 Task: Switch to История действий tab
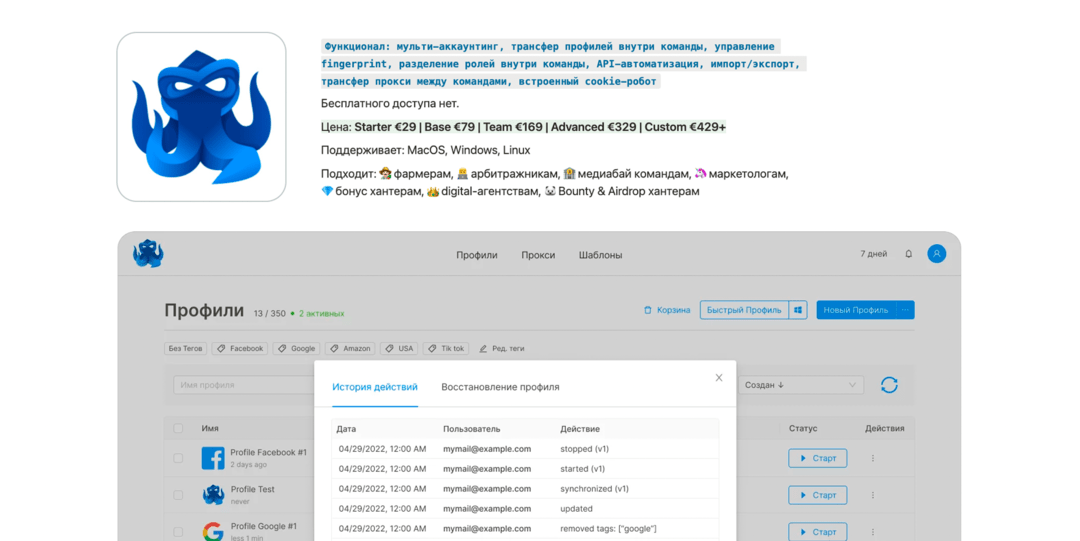click(375, 387)
